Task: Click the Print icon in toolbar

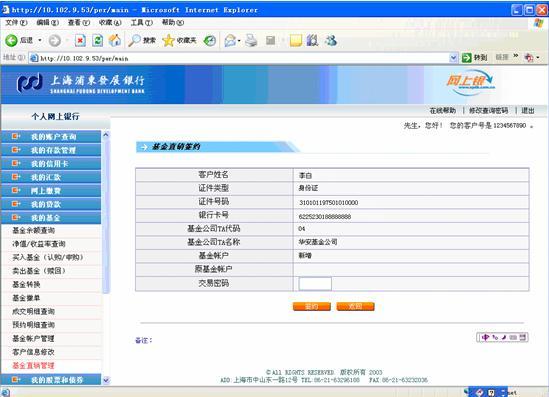Action: 251,41
